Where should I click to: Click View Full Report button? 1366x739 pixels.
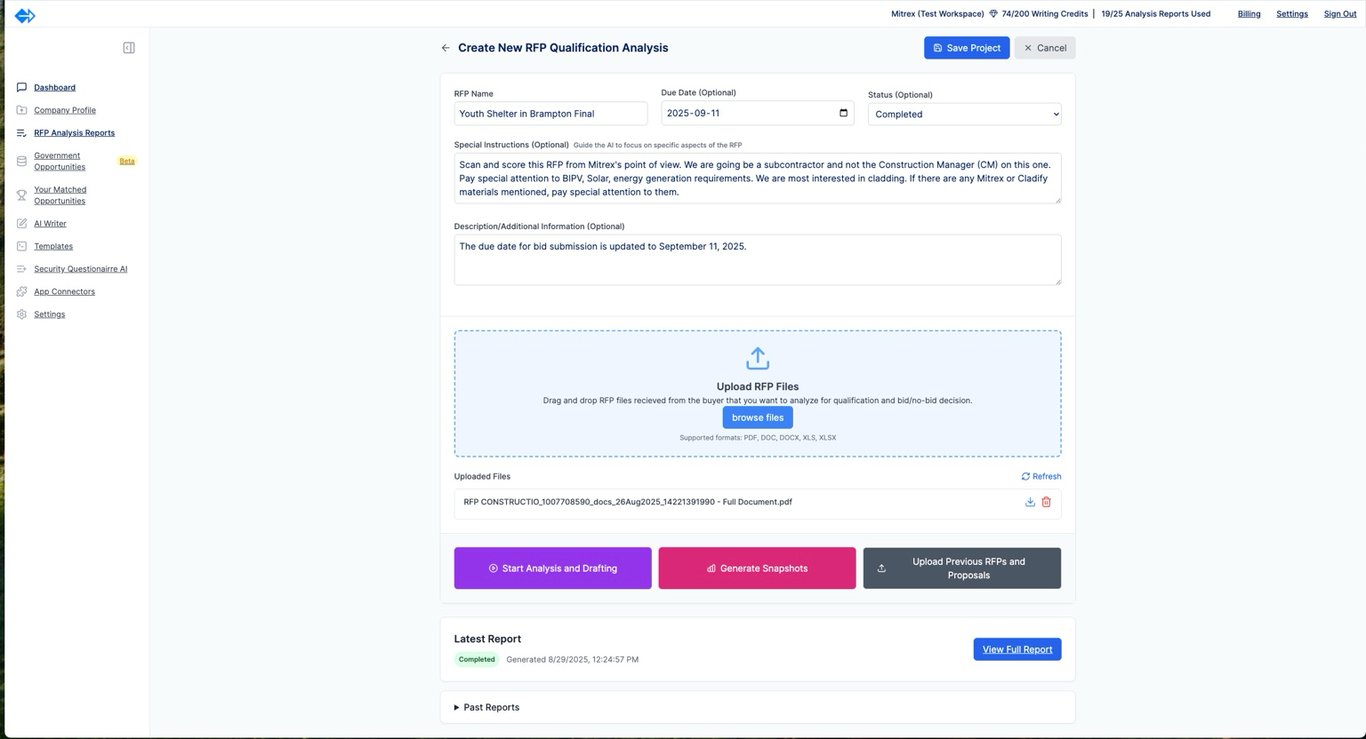click(1017, 649)
